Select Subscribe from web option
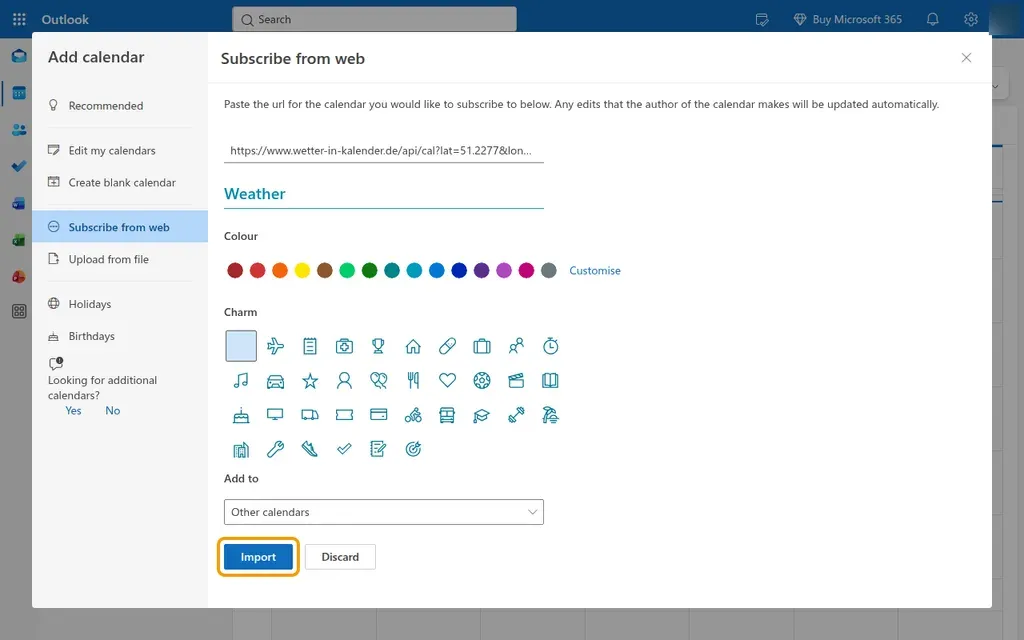 pyautogui.click(x=120, y=227)
